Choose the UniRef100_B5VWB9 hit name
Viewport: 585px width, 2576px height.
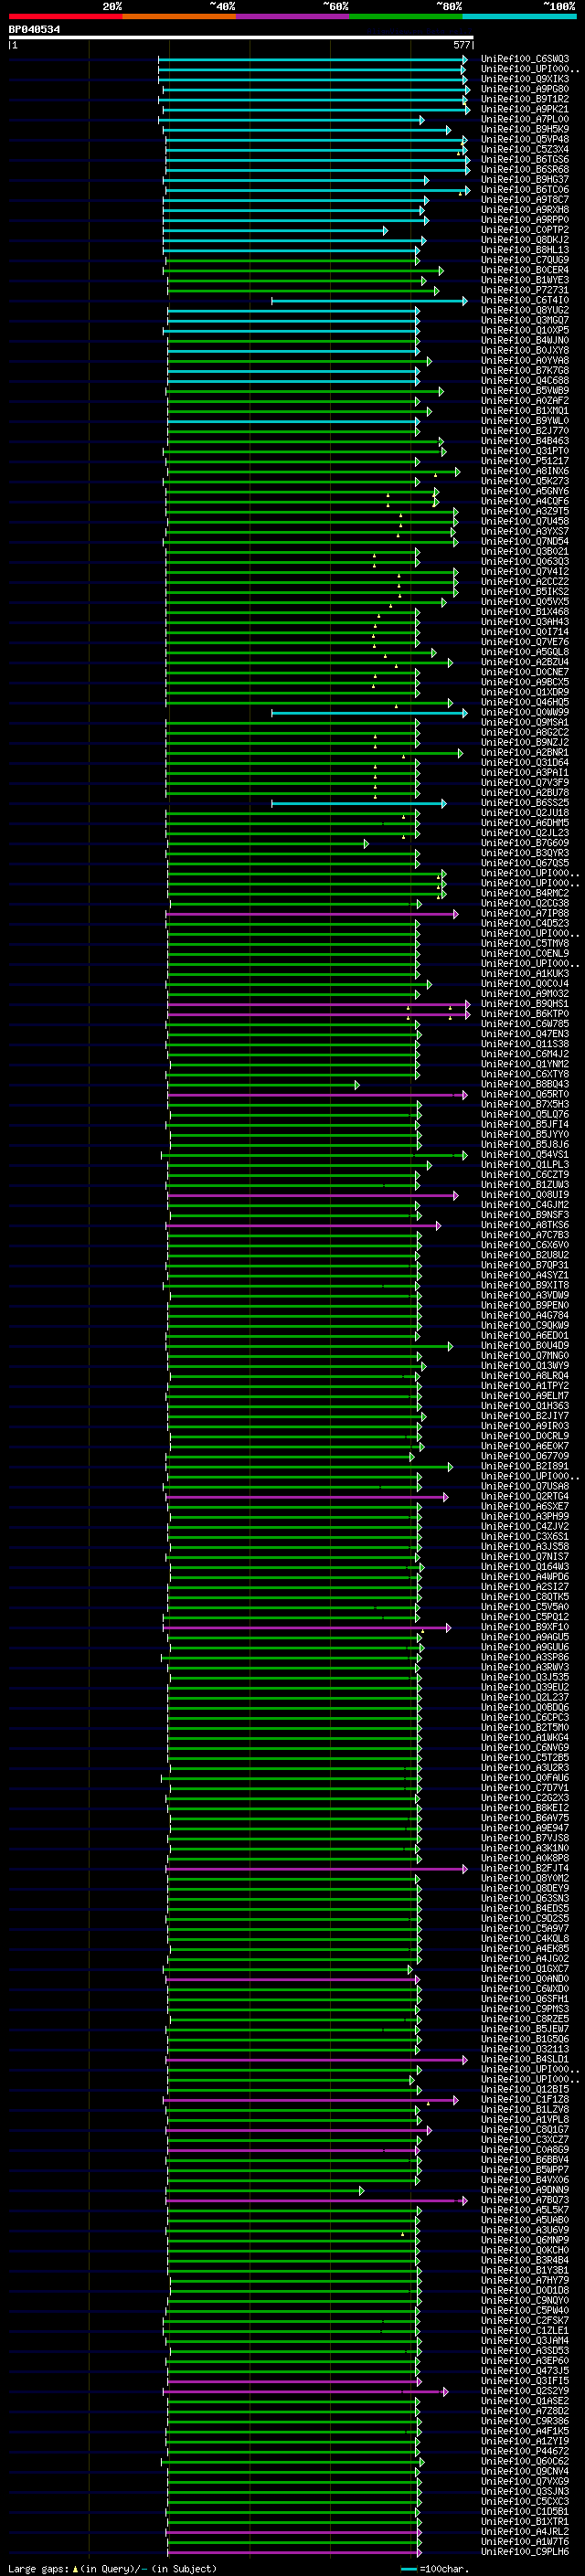click(x=525, y=390)
